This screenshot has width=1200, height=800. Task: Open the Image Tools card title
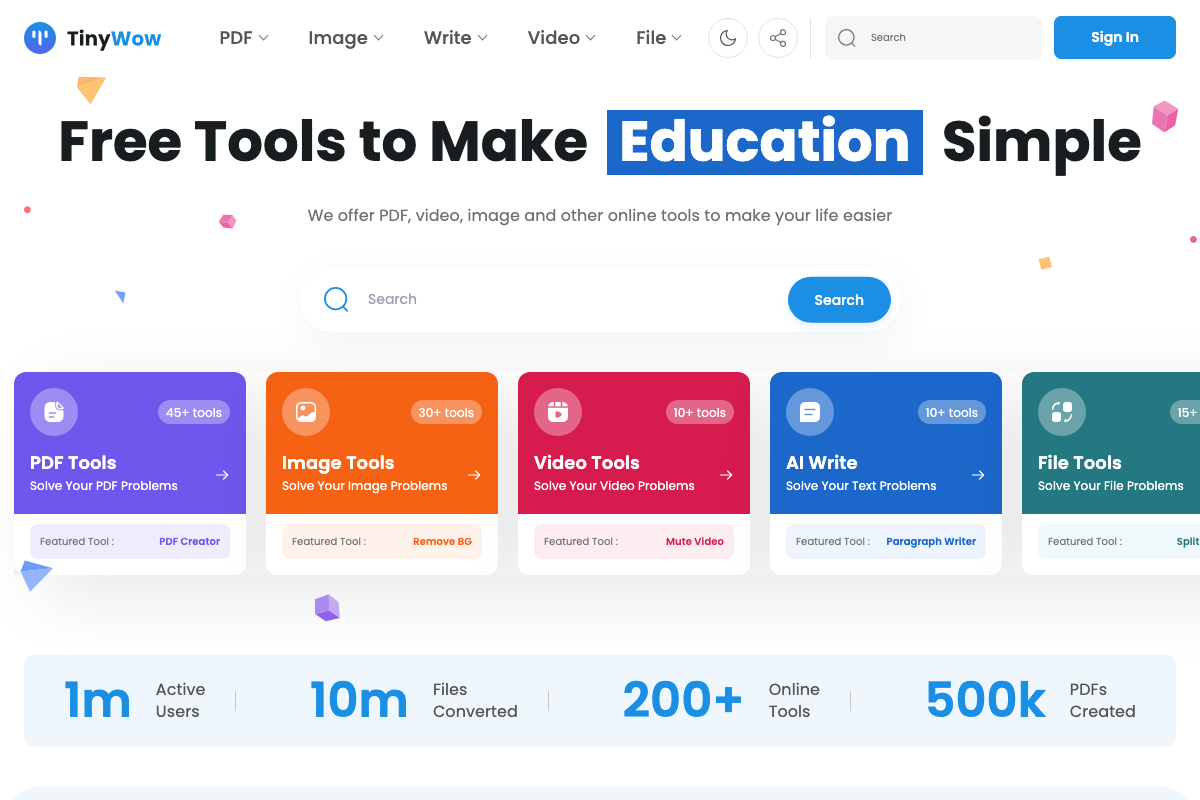(338, 463)
